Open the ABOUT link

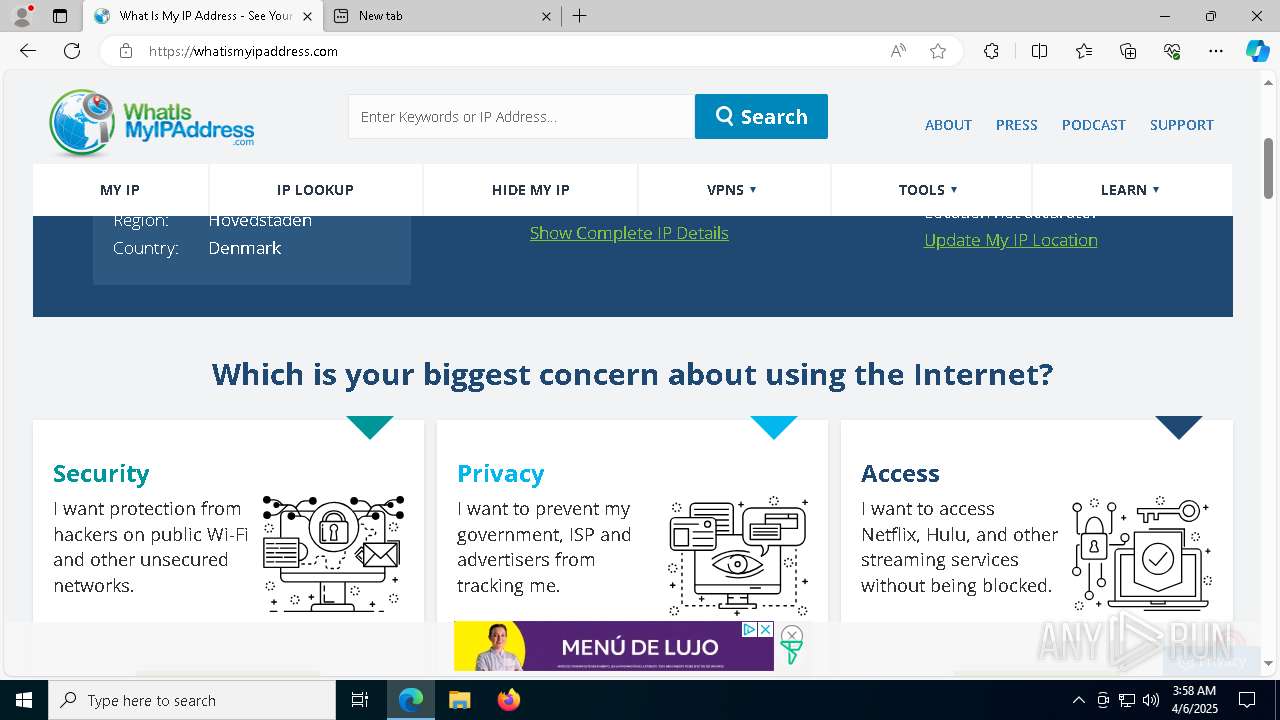click(948, 125)
